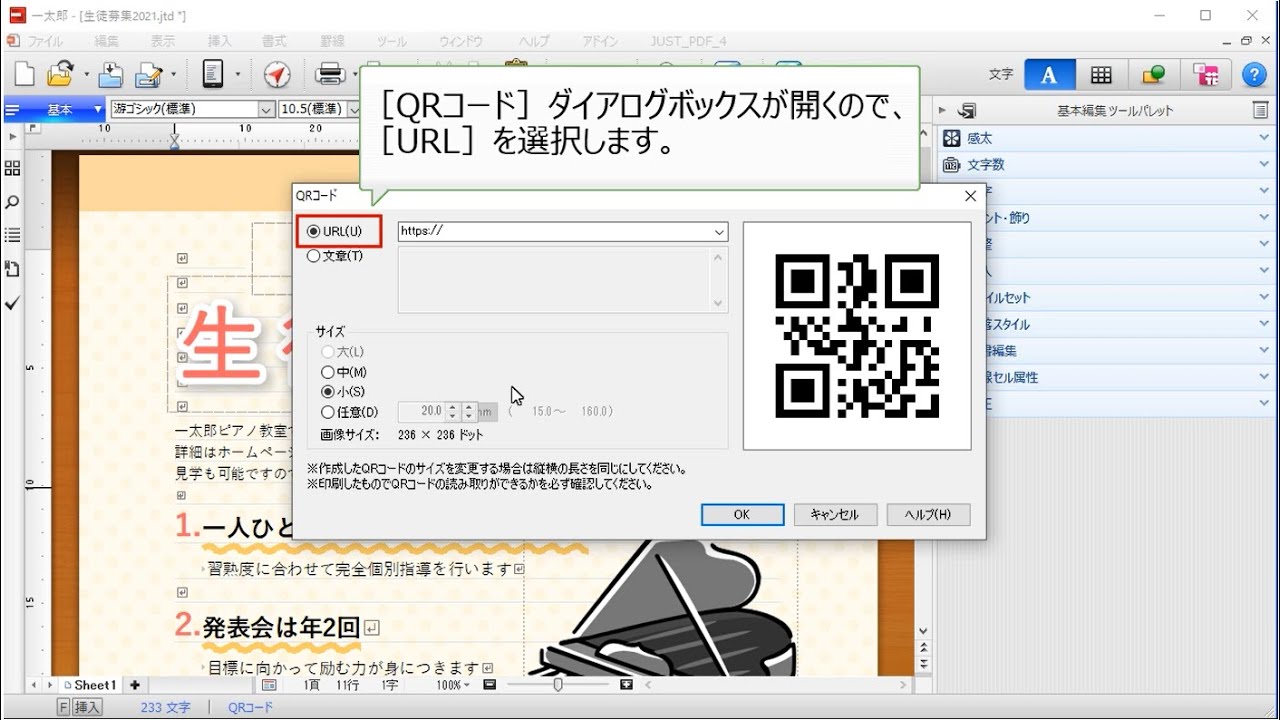Image resolution: width=1280 pixels, height=720 pixels.
Task: Close the QRコード dialog
Action: pyautogui.click(x=970, y=196)
